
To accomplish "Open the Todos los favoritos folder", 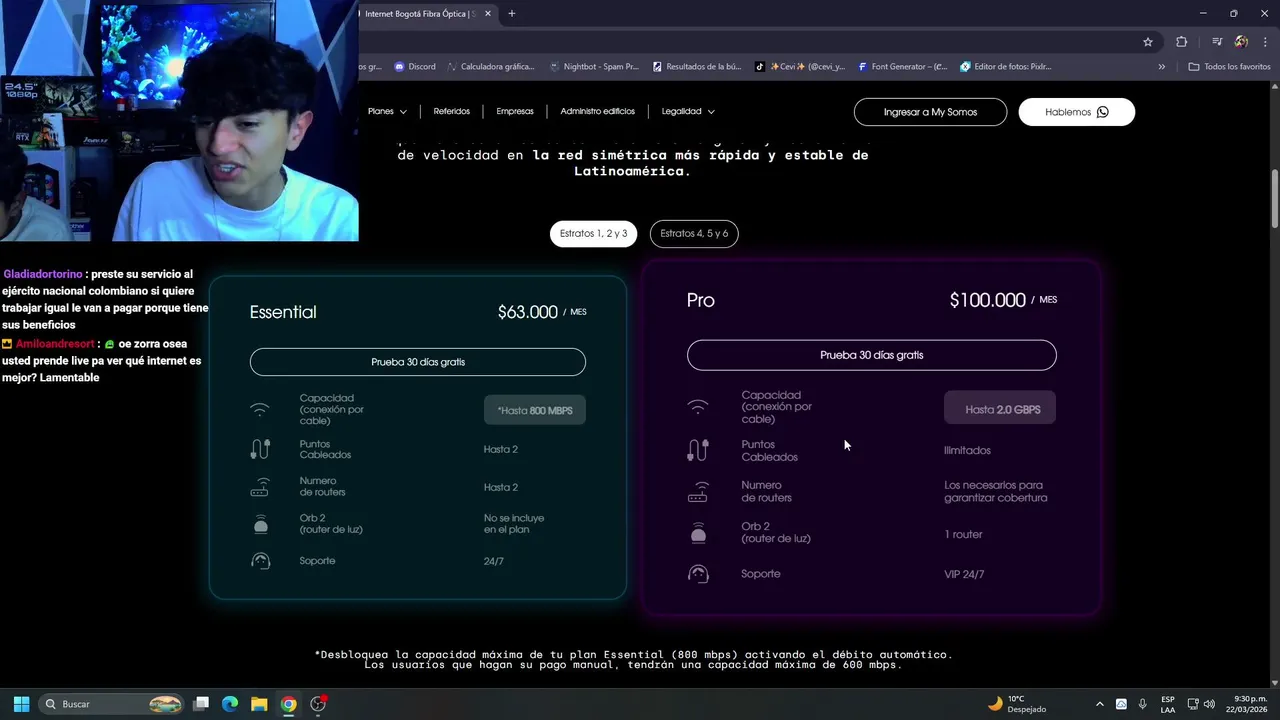I will click(1229, 67).
